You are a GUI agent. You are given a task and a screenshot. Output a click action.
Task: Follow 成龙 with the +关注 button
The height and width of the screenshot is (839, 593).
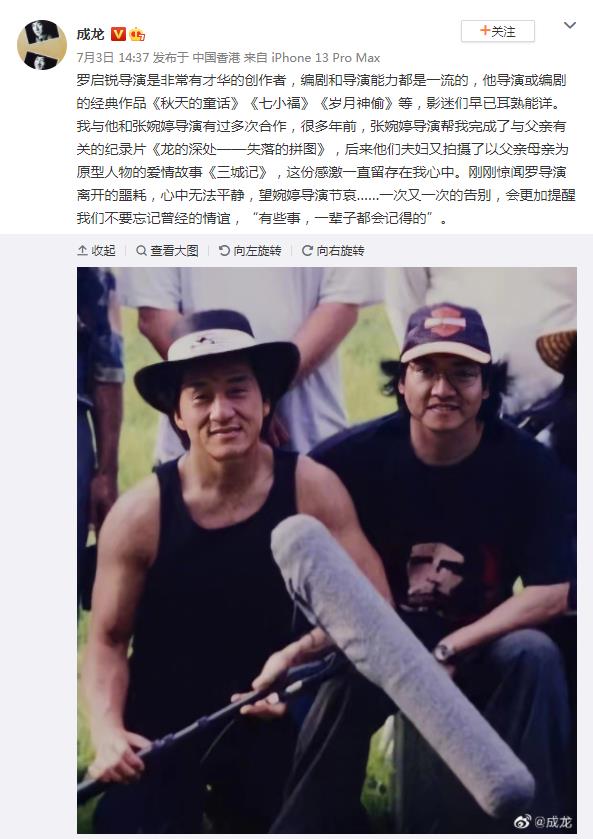498,31
